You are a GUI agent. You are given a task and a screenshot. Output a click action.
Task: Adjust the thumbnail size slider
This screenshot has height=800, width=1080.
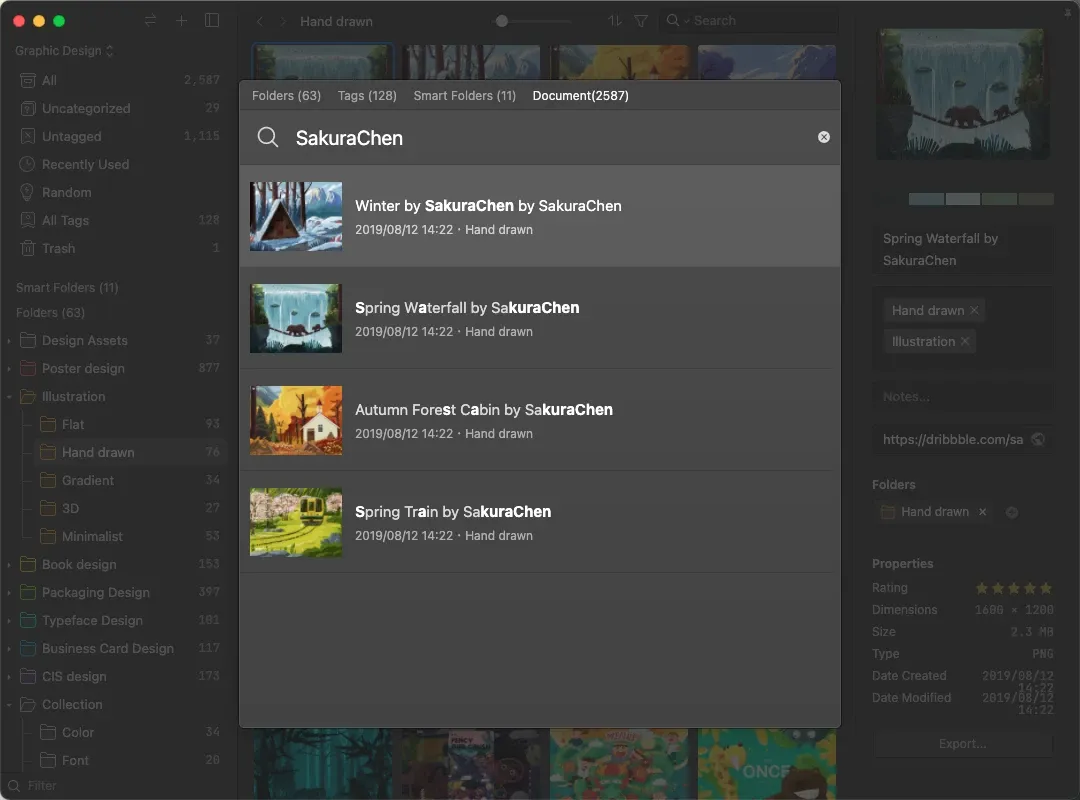(502, 21)
